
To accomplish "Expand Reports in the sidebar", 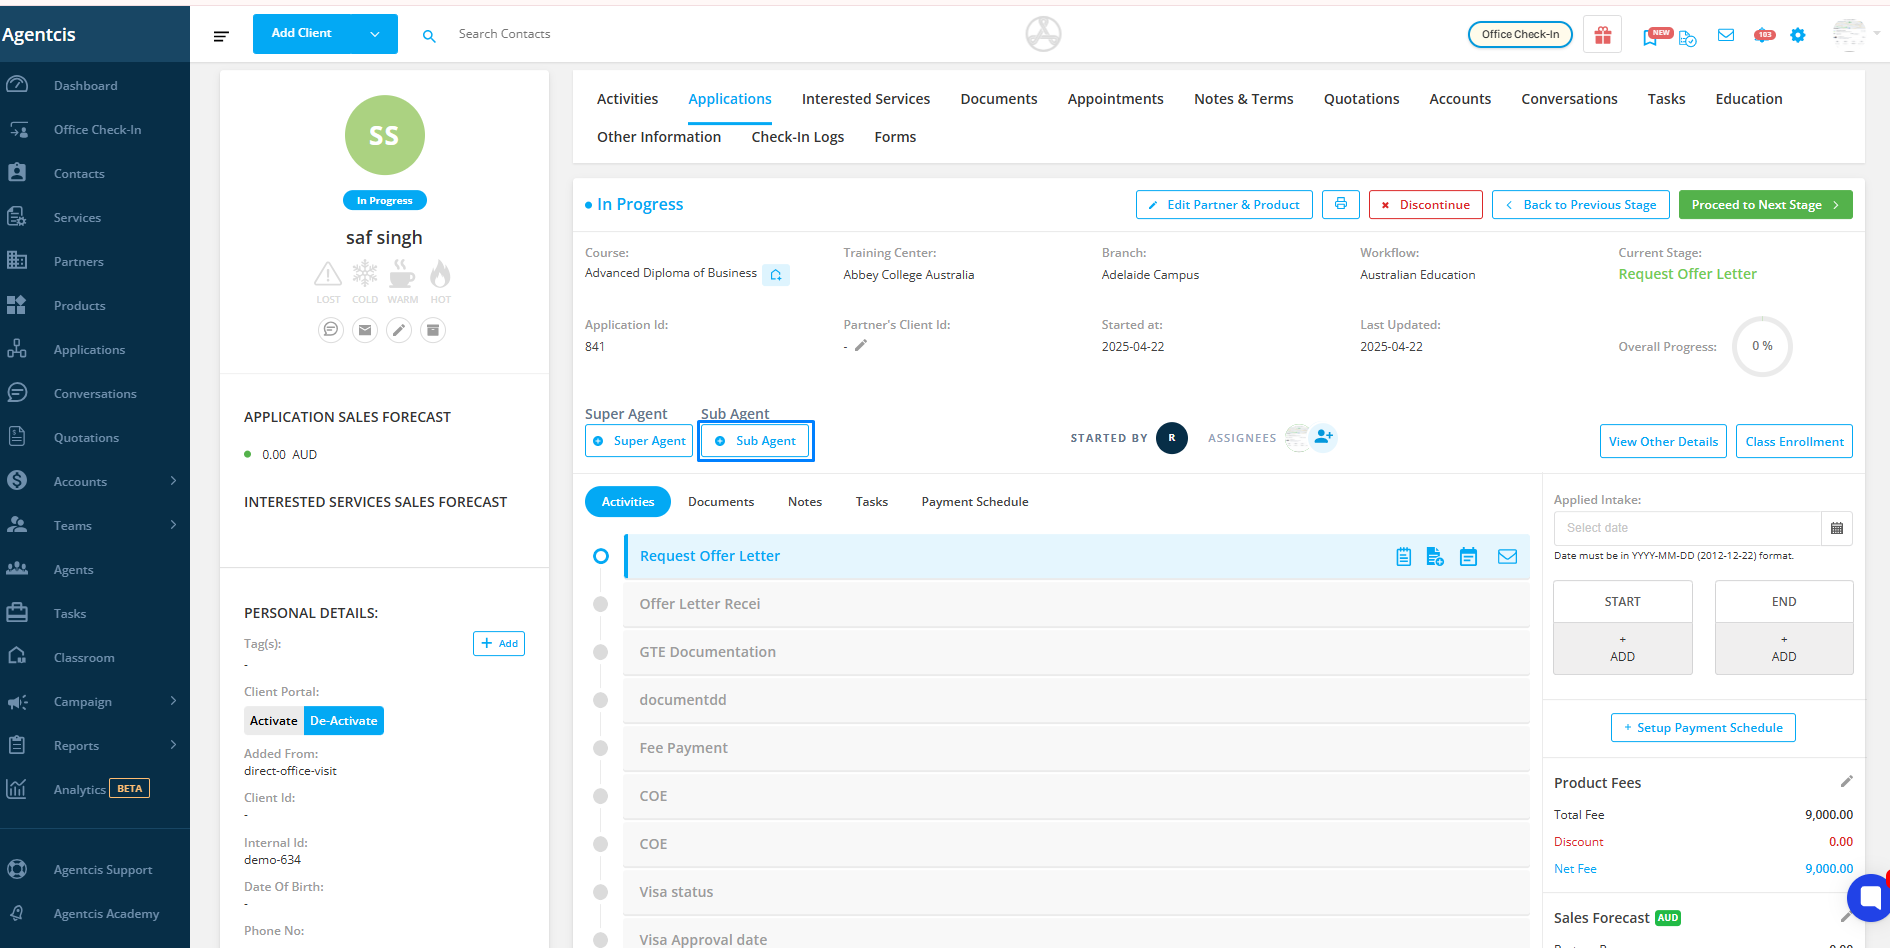I will (173, 745).
